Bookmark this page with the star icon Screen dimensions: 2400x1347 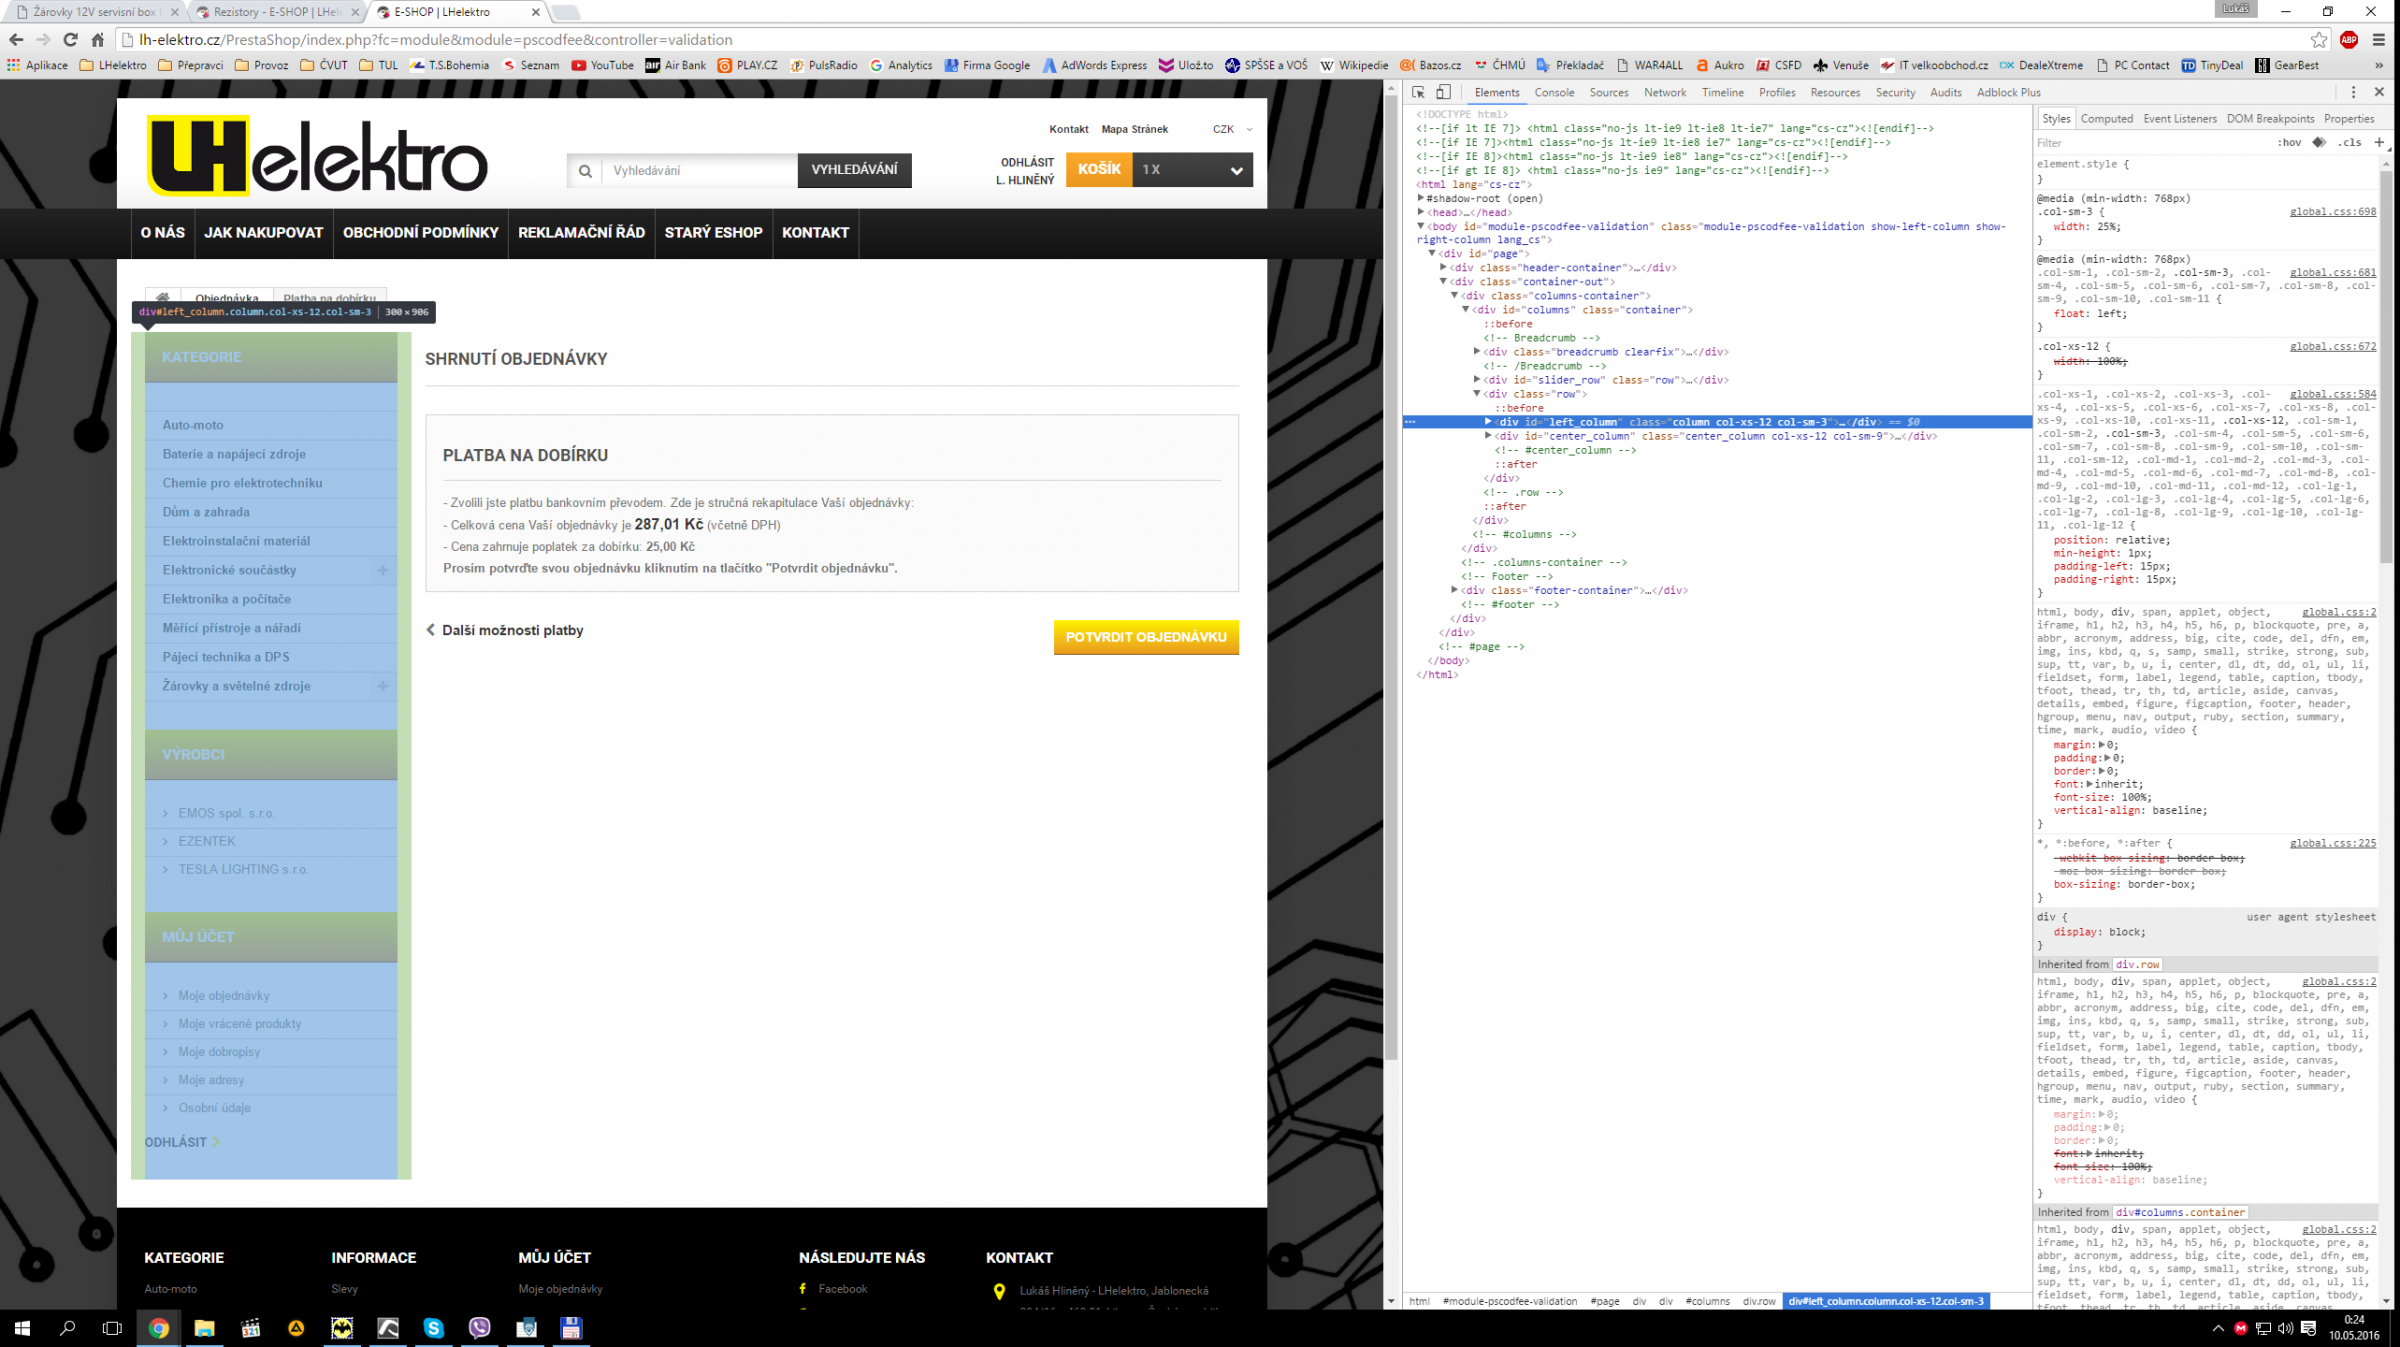pos(2319,40)
